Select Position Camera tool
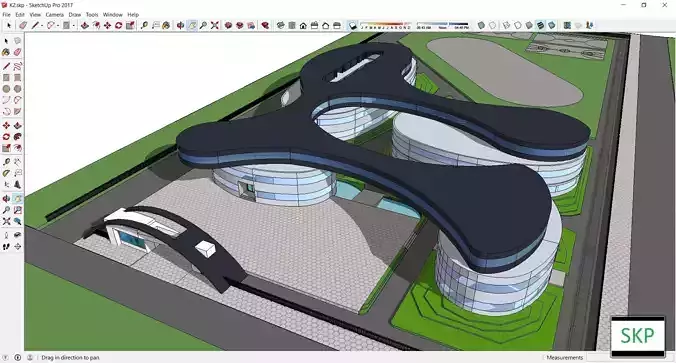 6,235
